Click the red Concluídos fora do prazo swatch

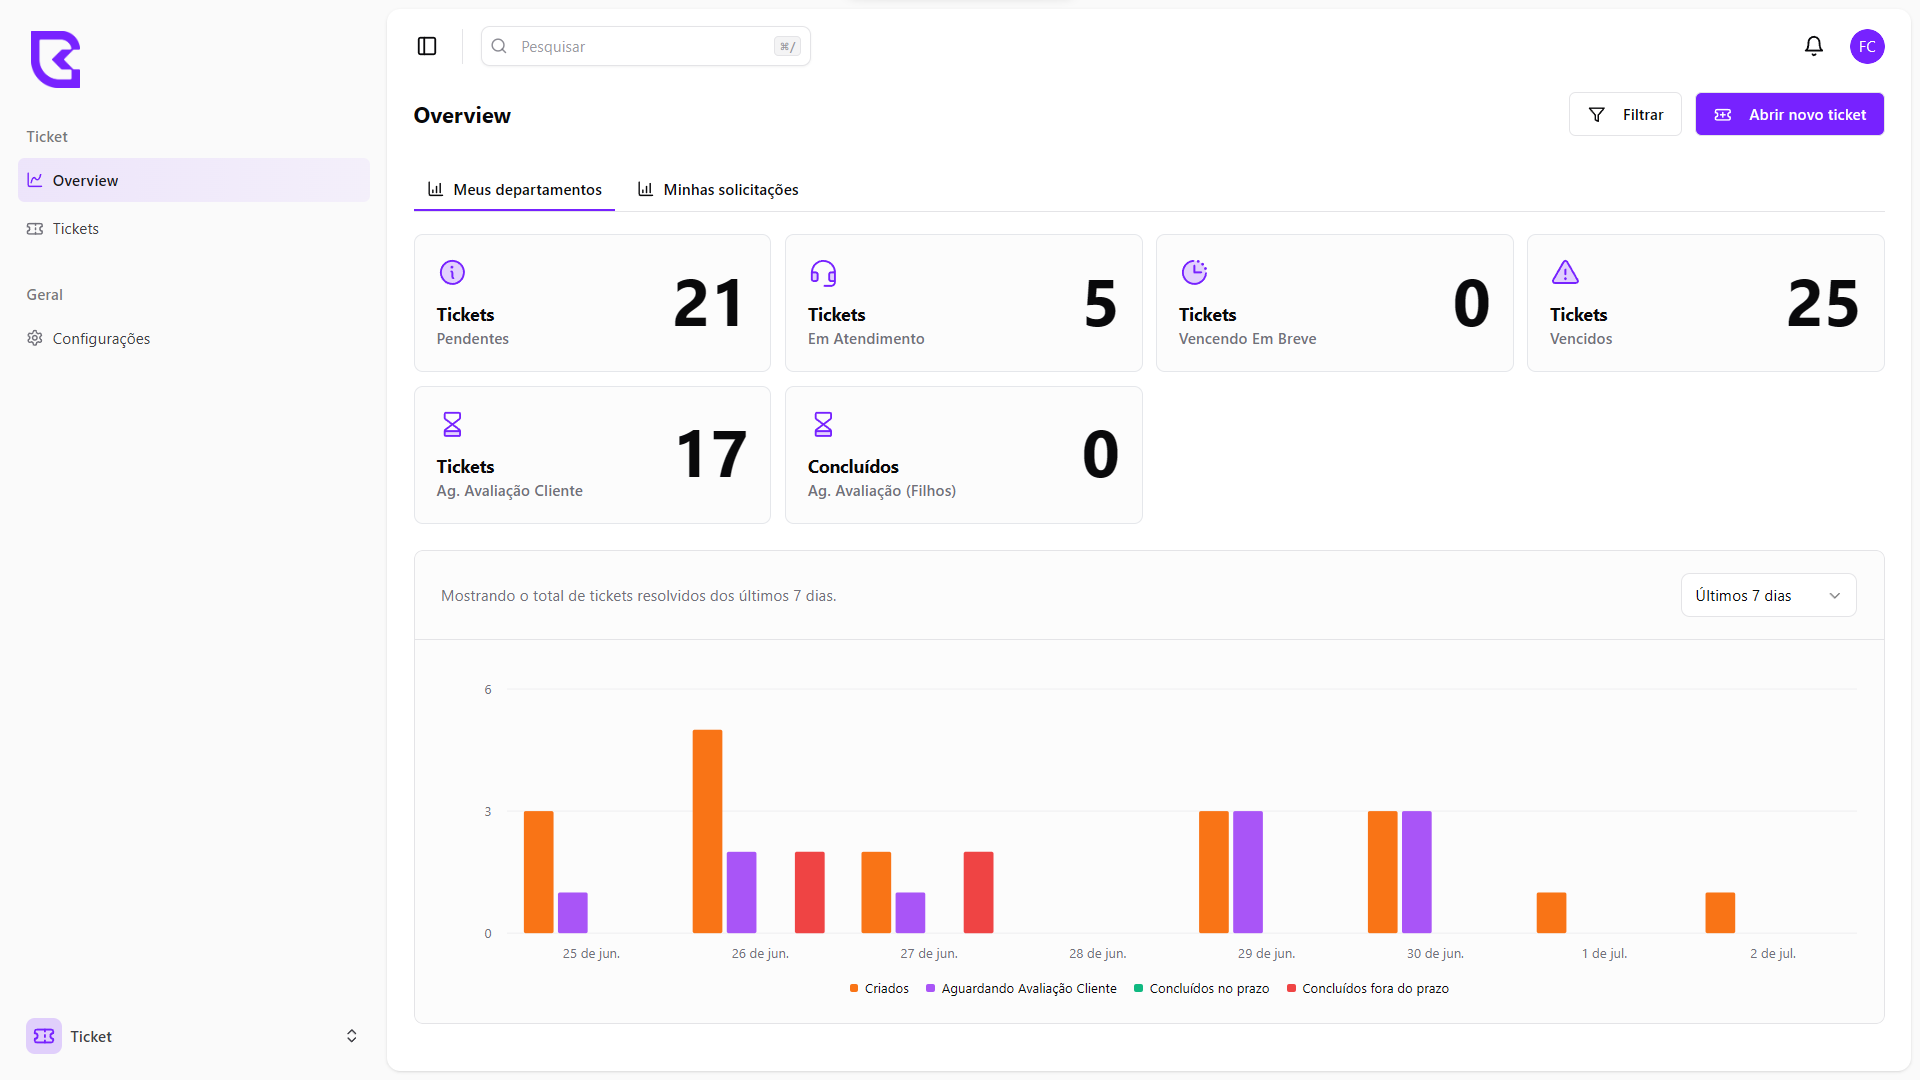1291,988
